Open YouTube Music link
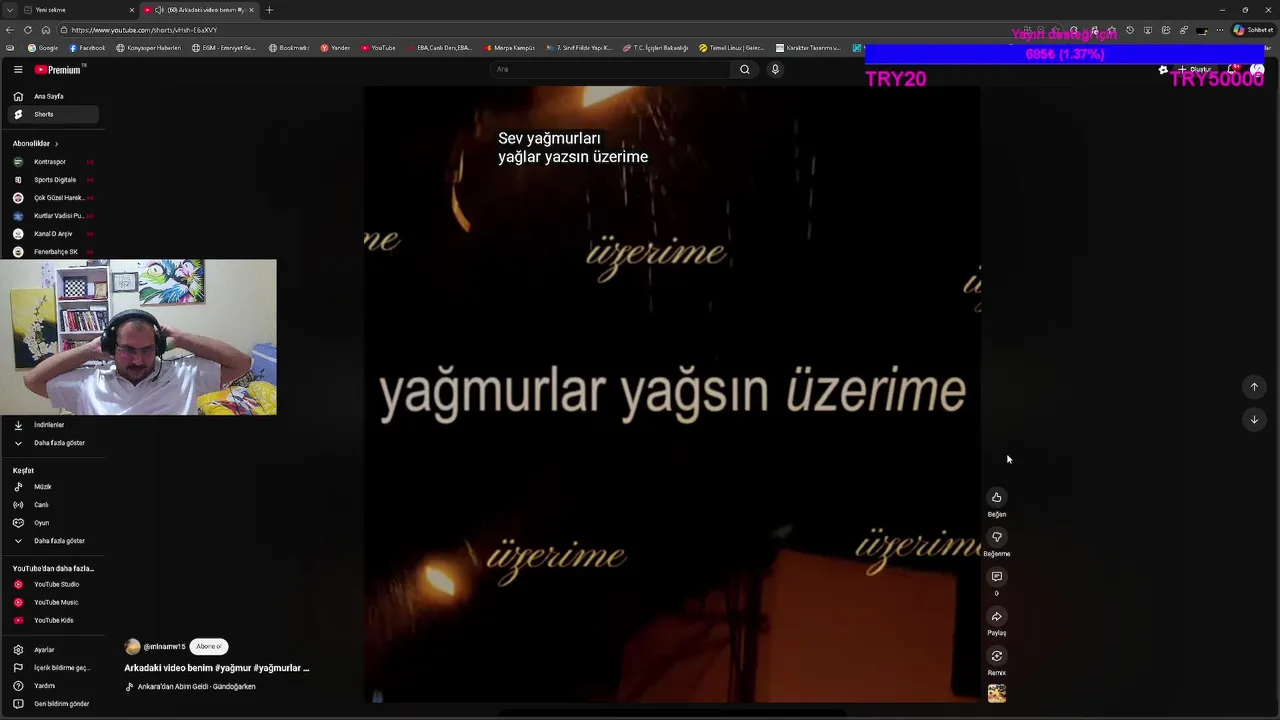The height and width of the screenshot is (720, 1280). (x=52, y=603)
